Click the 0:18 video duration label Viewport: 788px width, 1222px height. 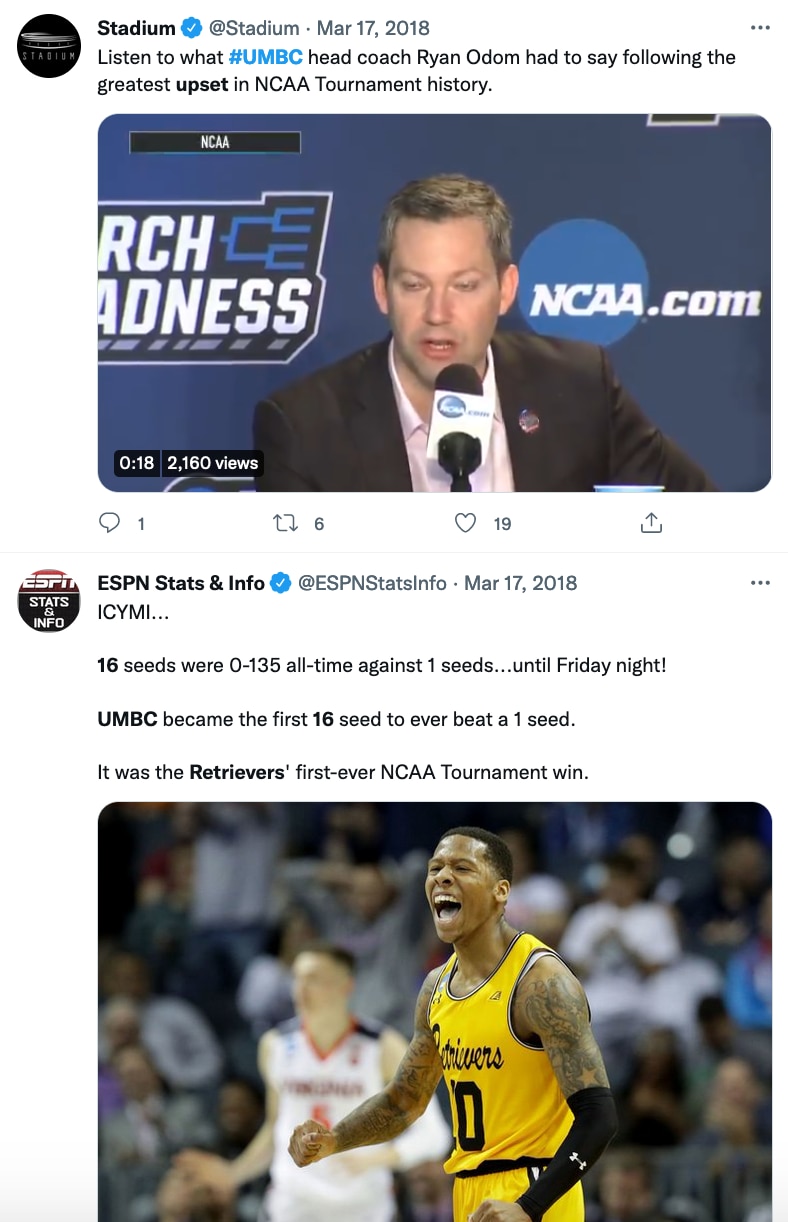pyautogui.click(x=136, y=463)
